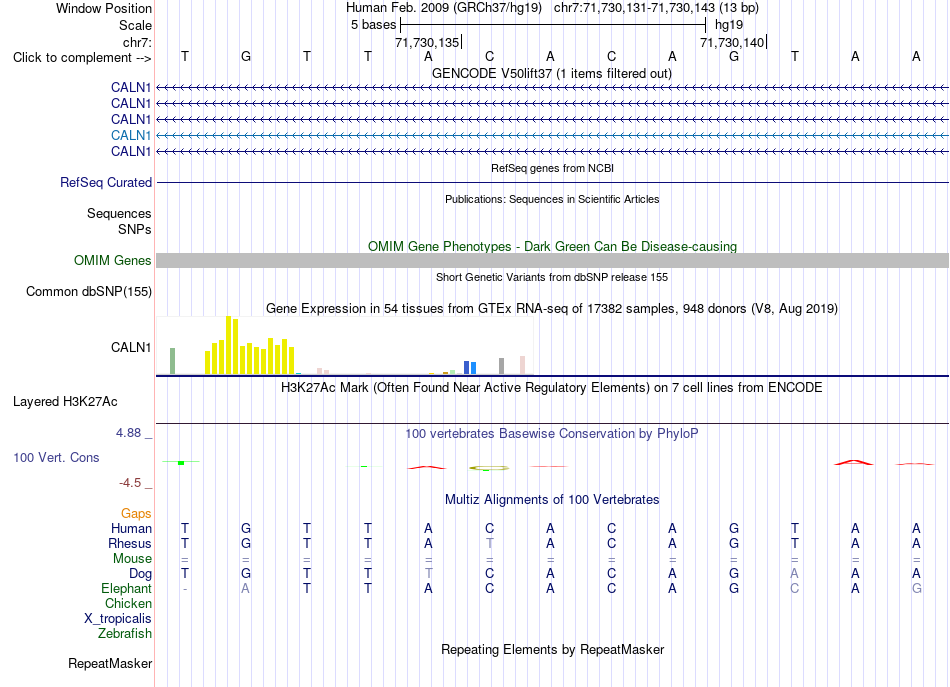Open the GTEx Gene Expression track title

pyautogui.click(x=552, y=308)
